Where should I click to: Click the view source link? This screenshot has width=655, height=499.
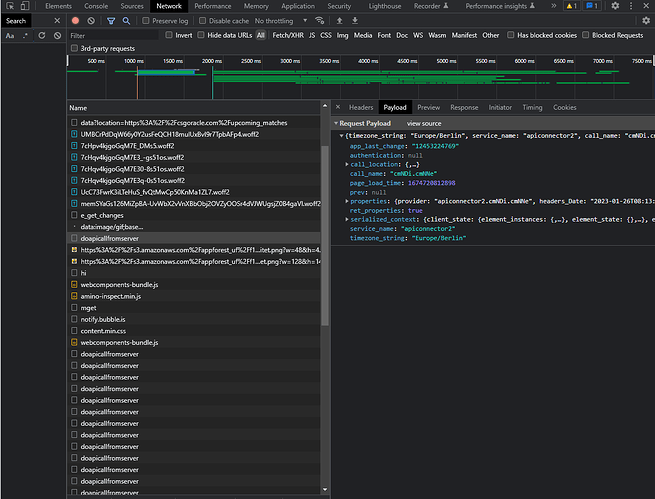coord(424,122)
